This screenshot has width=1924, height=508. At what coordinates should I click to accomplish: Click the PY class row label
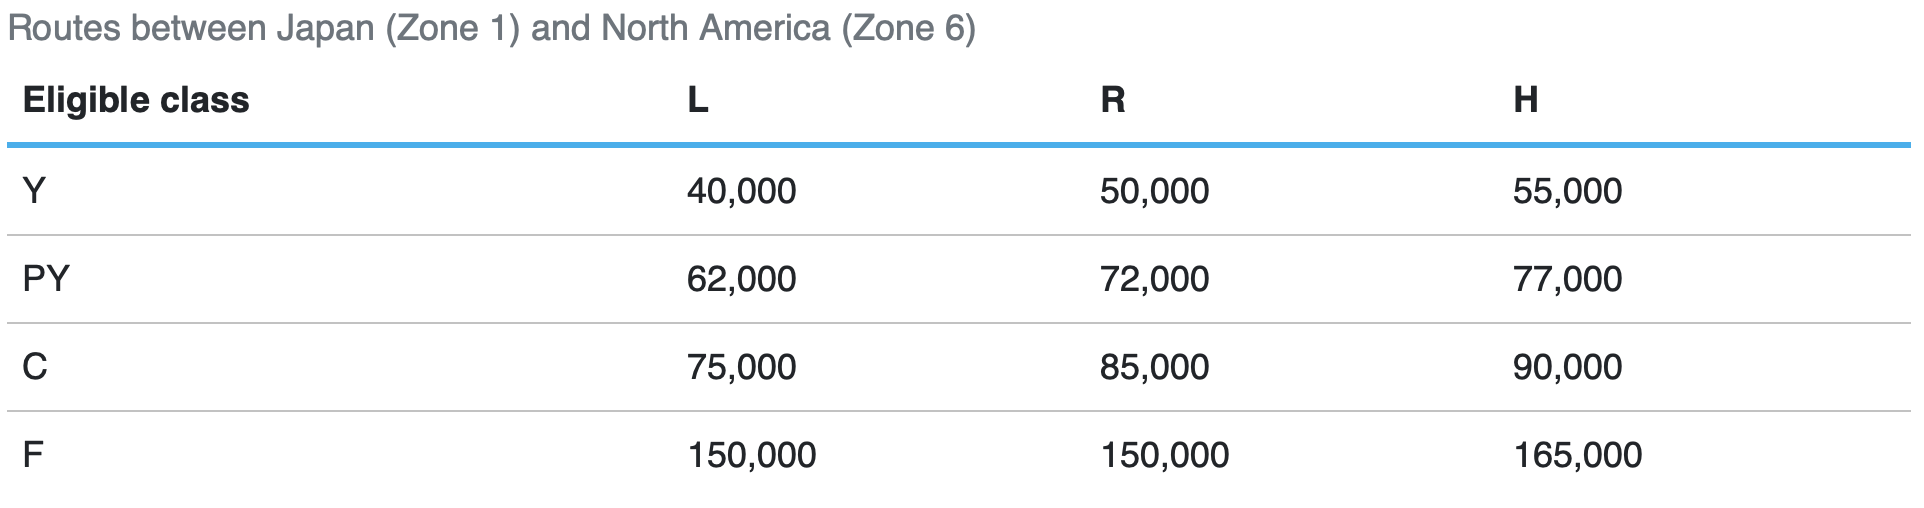(x=46, y=279)
